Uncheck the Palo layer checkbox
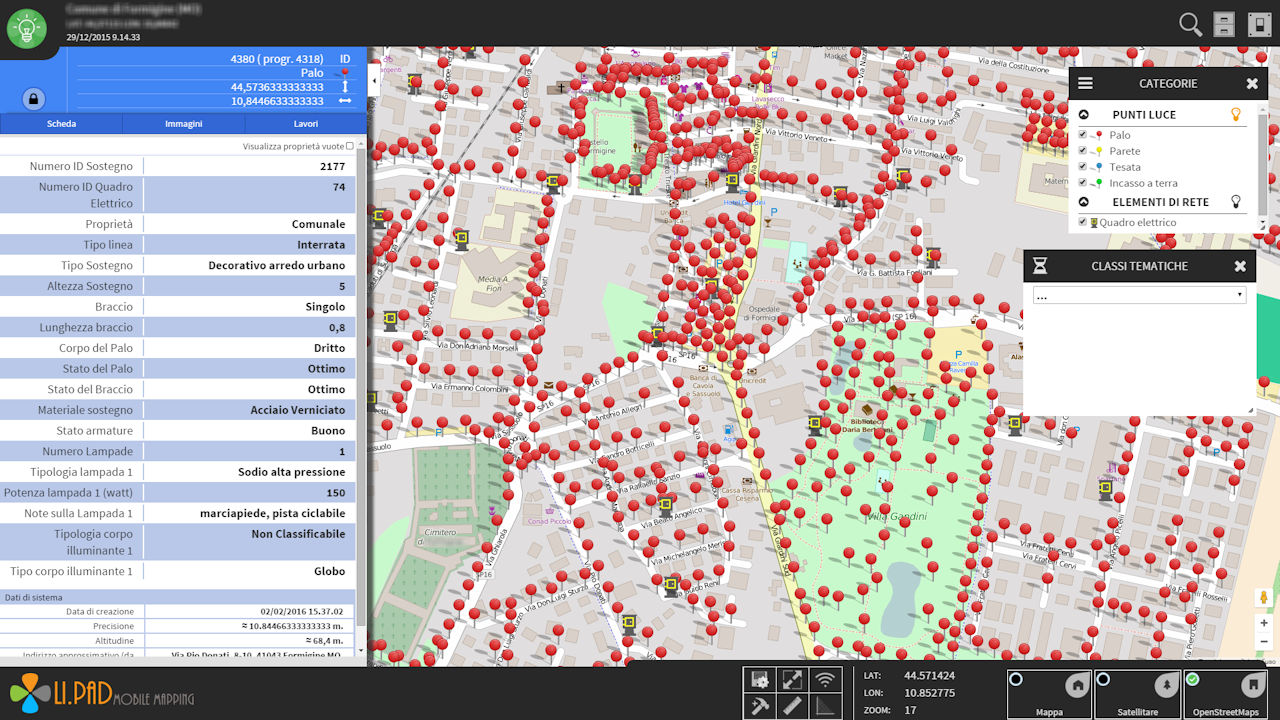Screen dimensions: 1280x720 pyautogui.click(x=1082, y=135)
